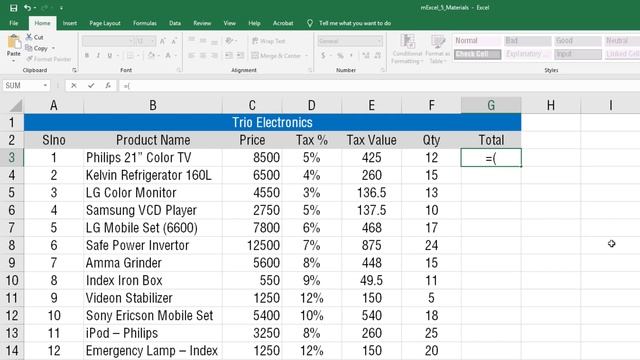Toggle Bold formatting

(x=87, y=56)
